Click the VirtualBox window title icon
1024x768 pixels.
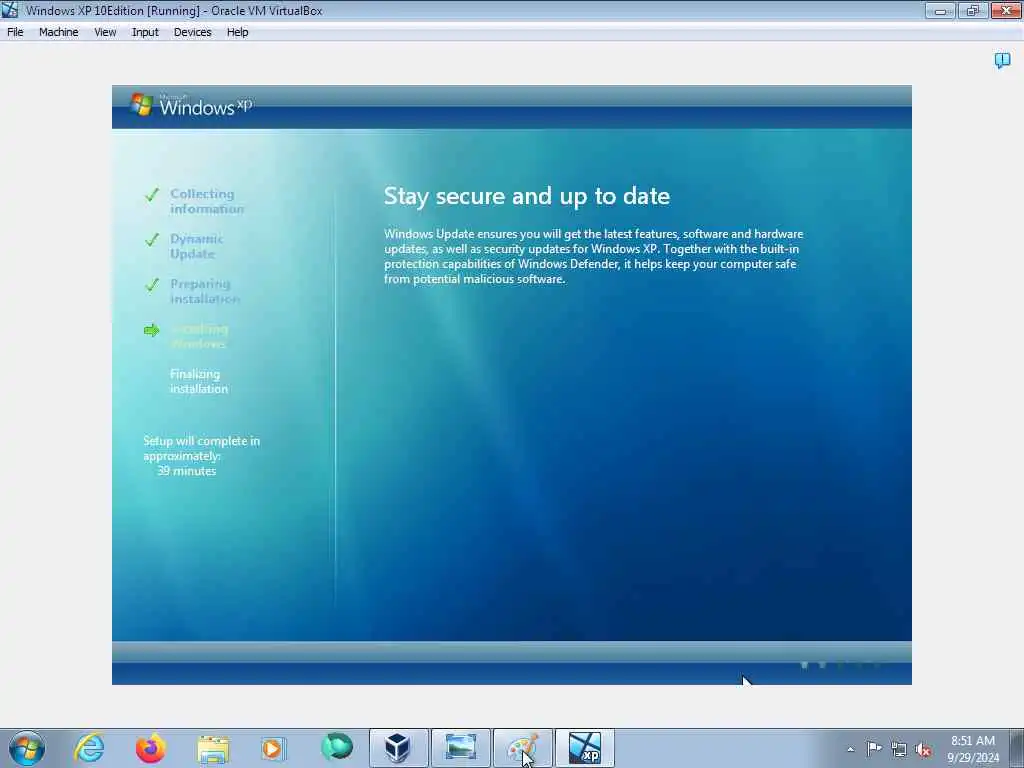pyautogui.click(x=10, y=10)
